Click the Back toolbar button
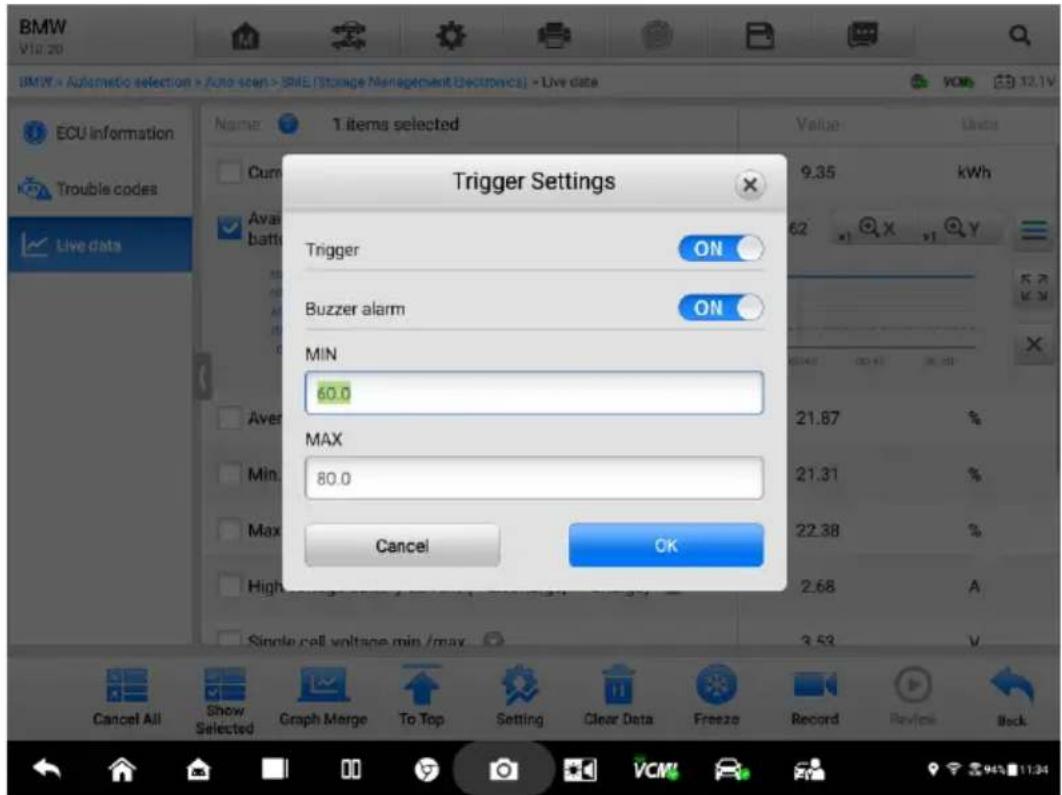1062x795 pixels. (x=1012, y=697)
